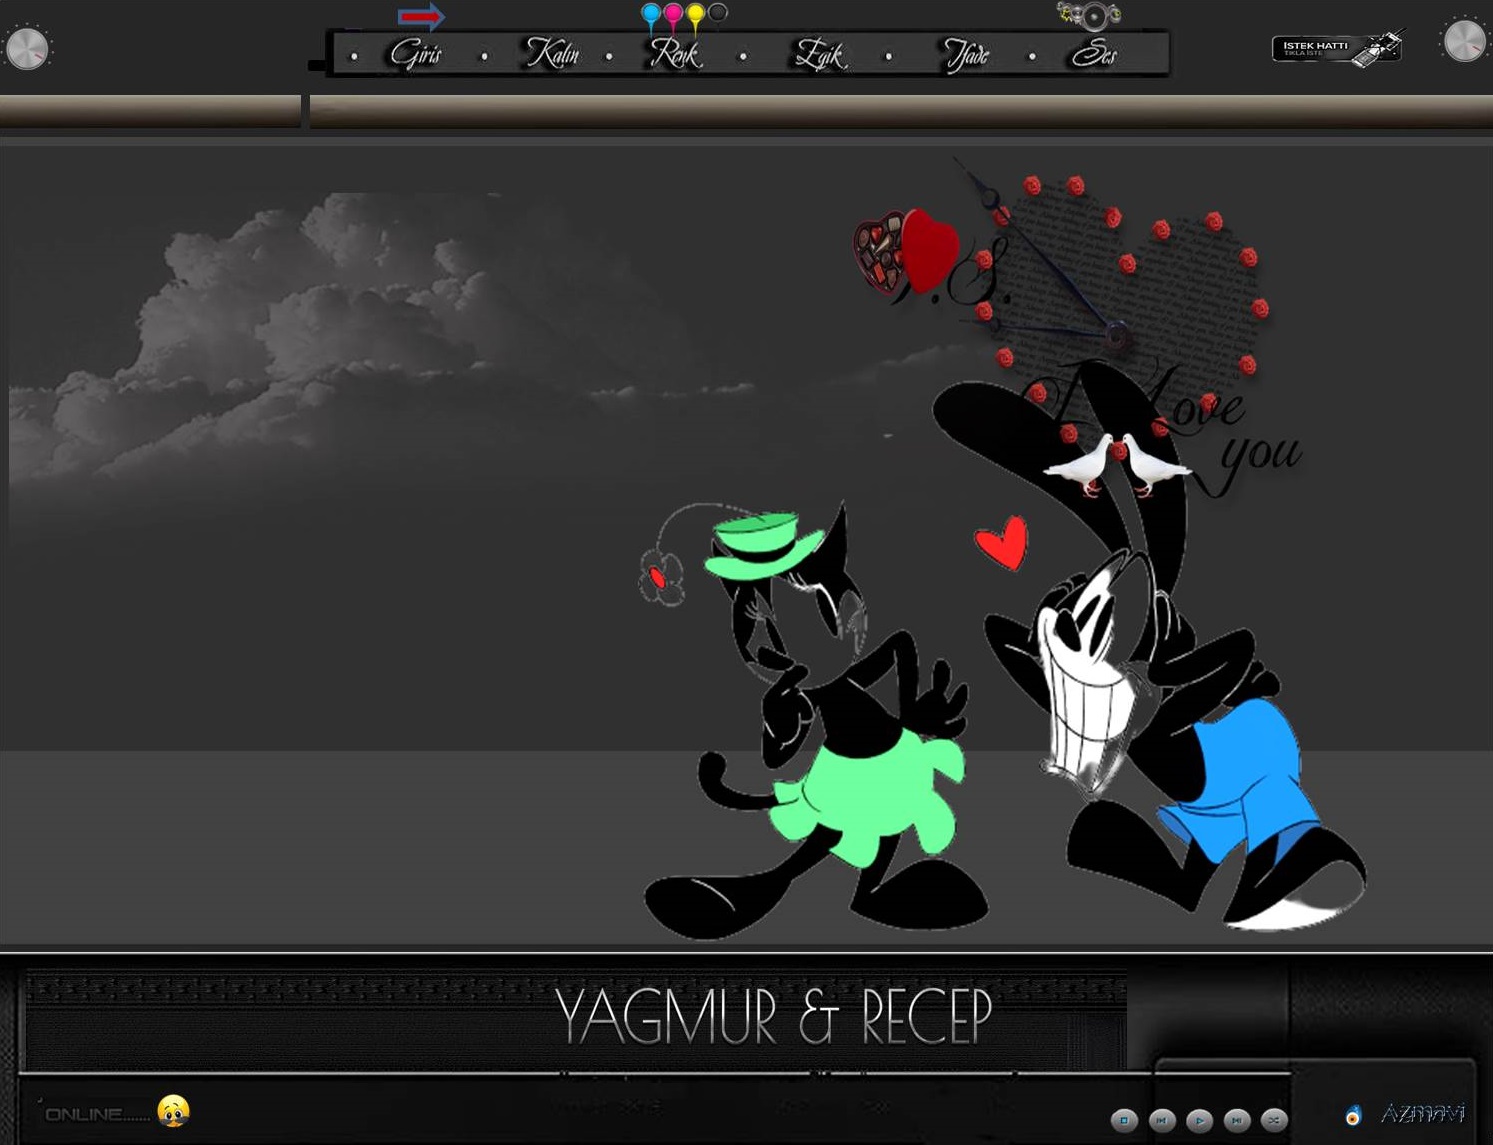Click the Azmavi logo
The height and width of the screenshot is (1145, 1493).
(1422, 1113)
